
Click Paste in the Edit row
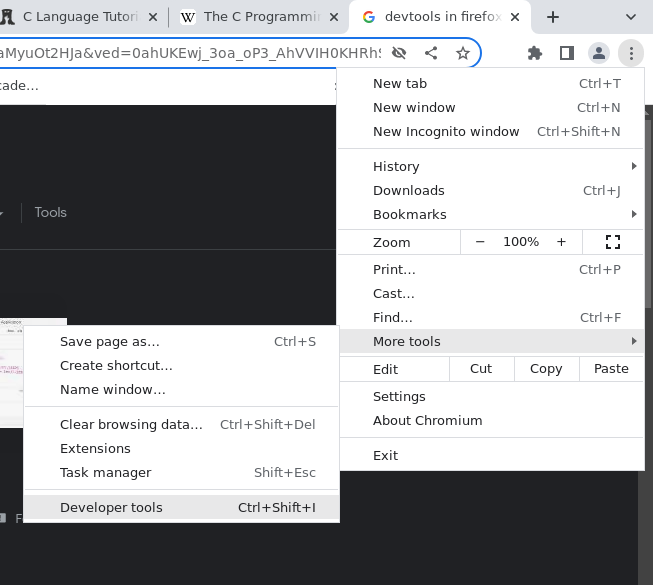(x=611, y=369)
